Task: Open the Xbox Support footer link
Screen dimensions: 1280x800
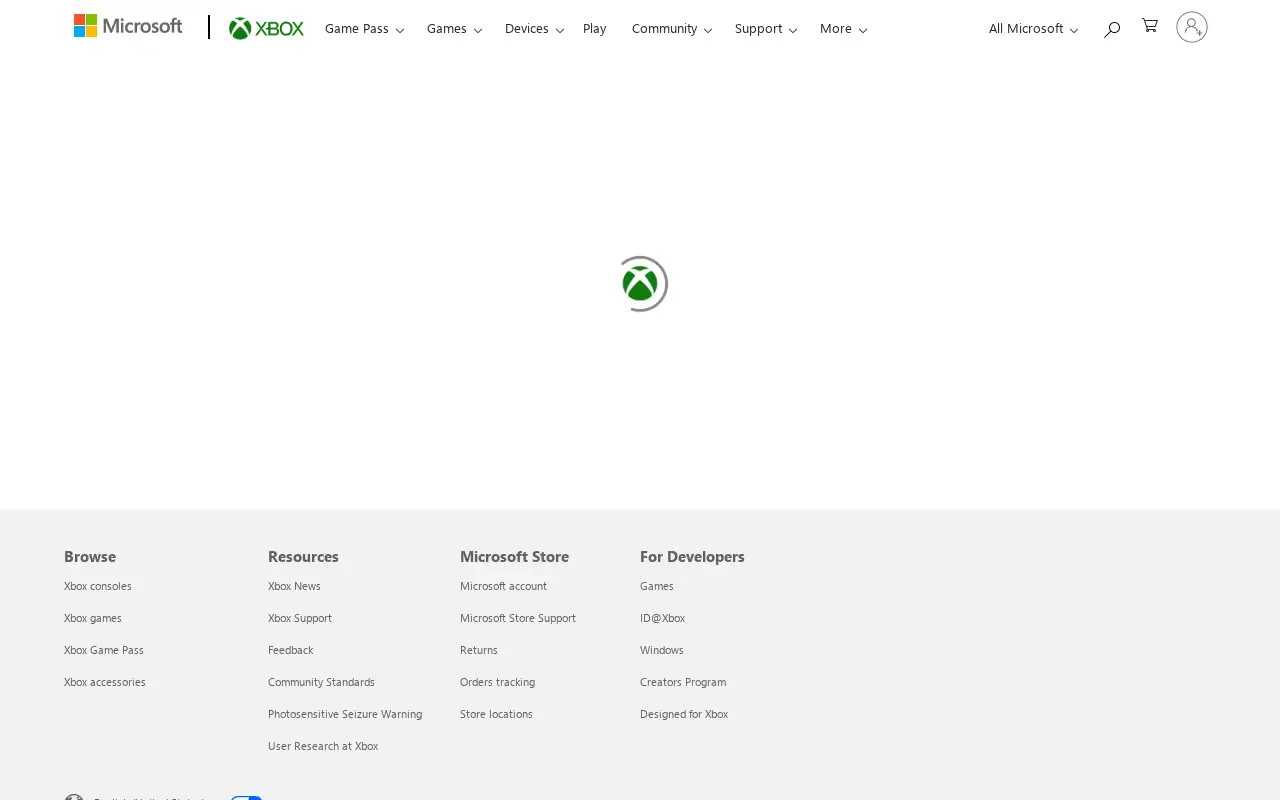Action: pyautogui.click(x=300, y=618)
